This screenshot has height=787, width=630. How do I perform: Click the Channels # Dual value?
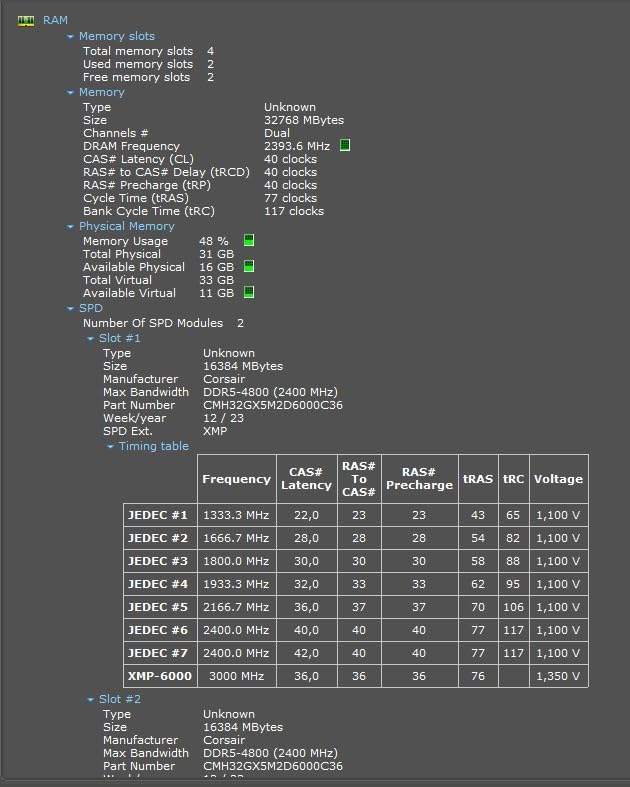point(277,134)
